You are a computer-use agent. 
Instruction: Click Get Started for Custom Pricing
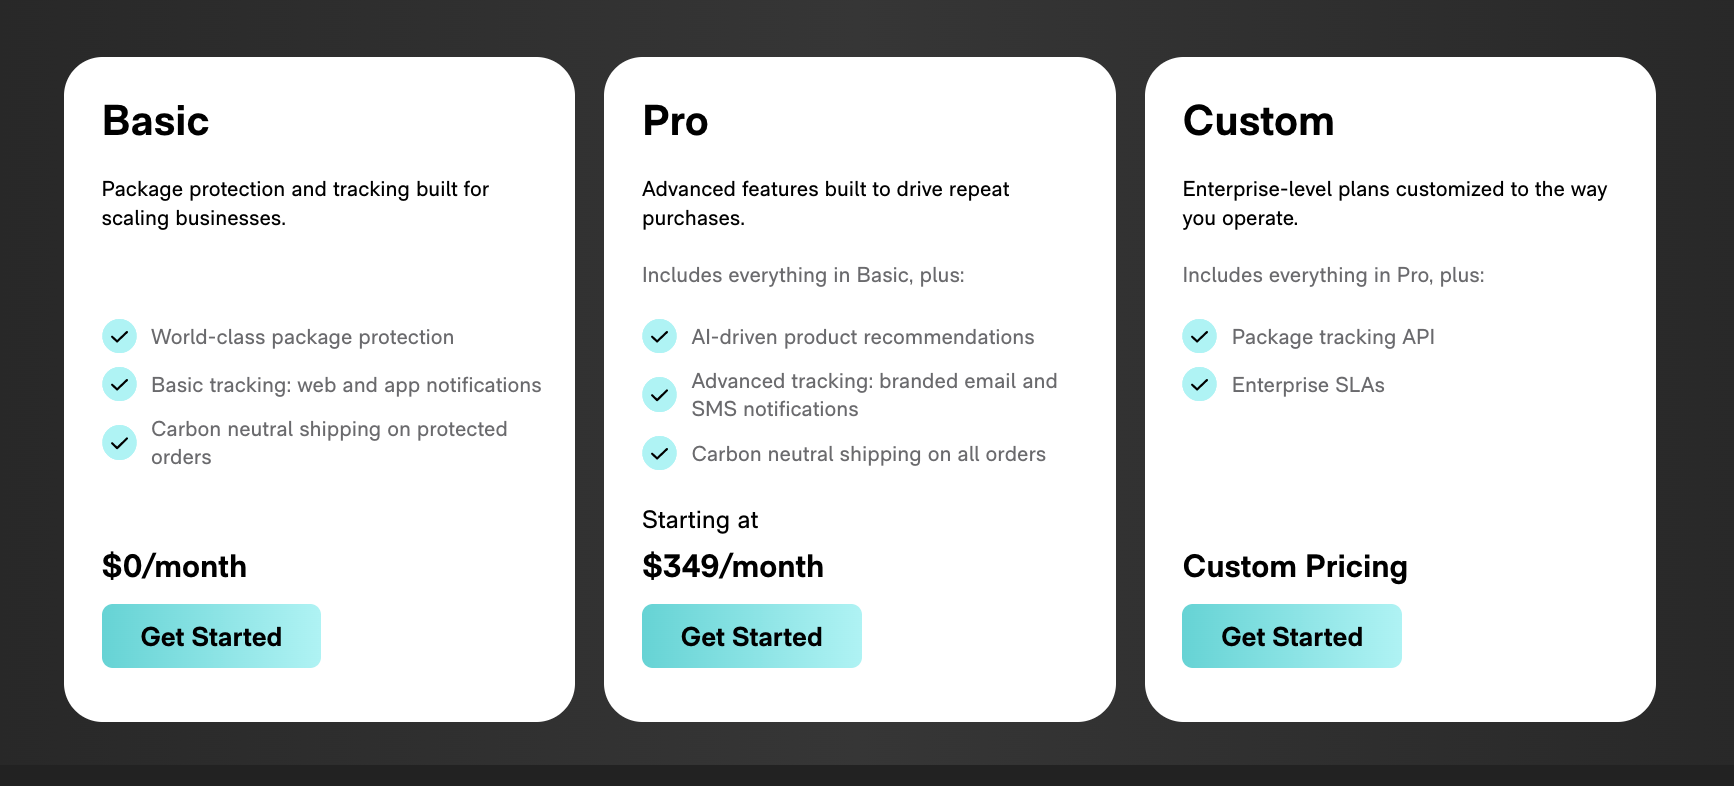click(x=1291, y=636)
